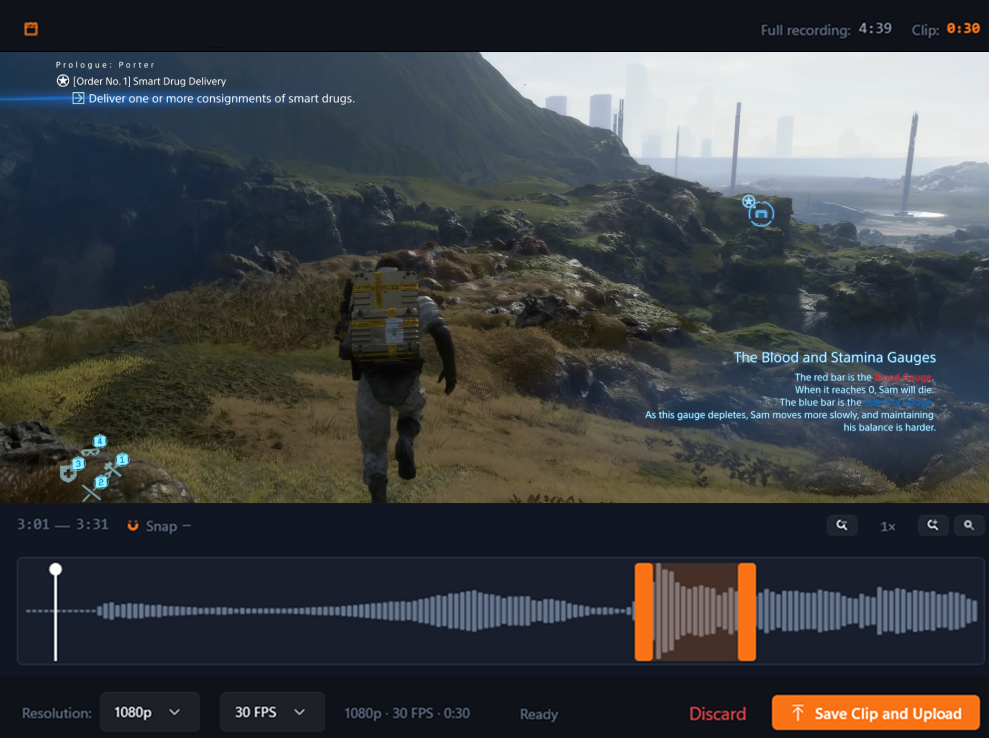Screen dimensions: 989x738
Task: Reset timeline zoom with the plain magnifier
Action: tap(969, 525)
